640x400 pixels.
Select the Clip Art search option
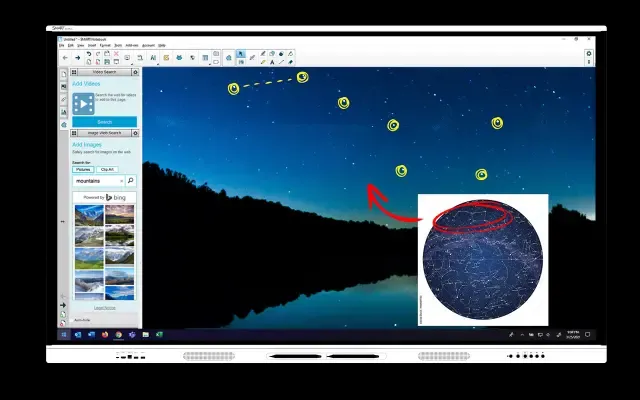(x=106, y=169)
